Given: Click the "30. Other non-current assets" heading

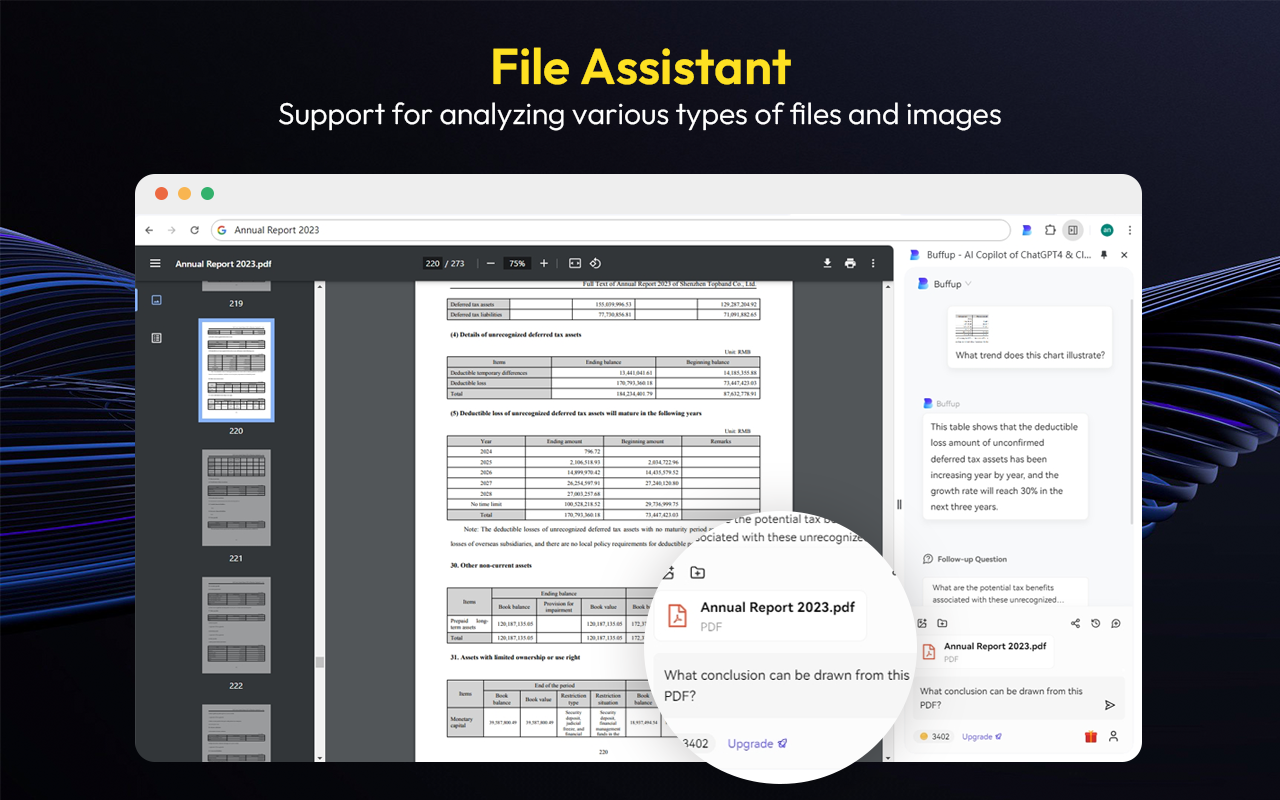Looking at the screenshot, I should tap(491, 566).
